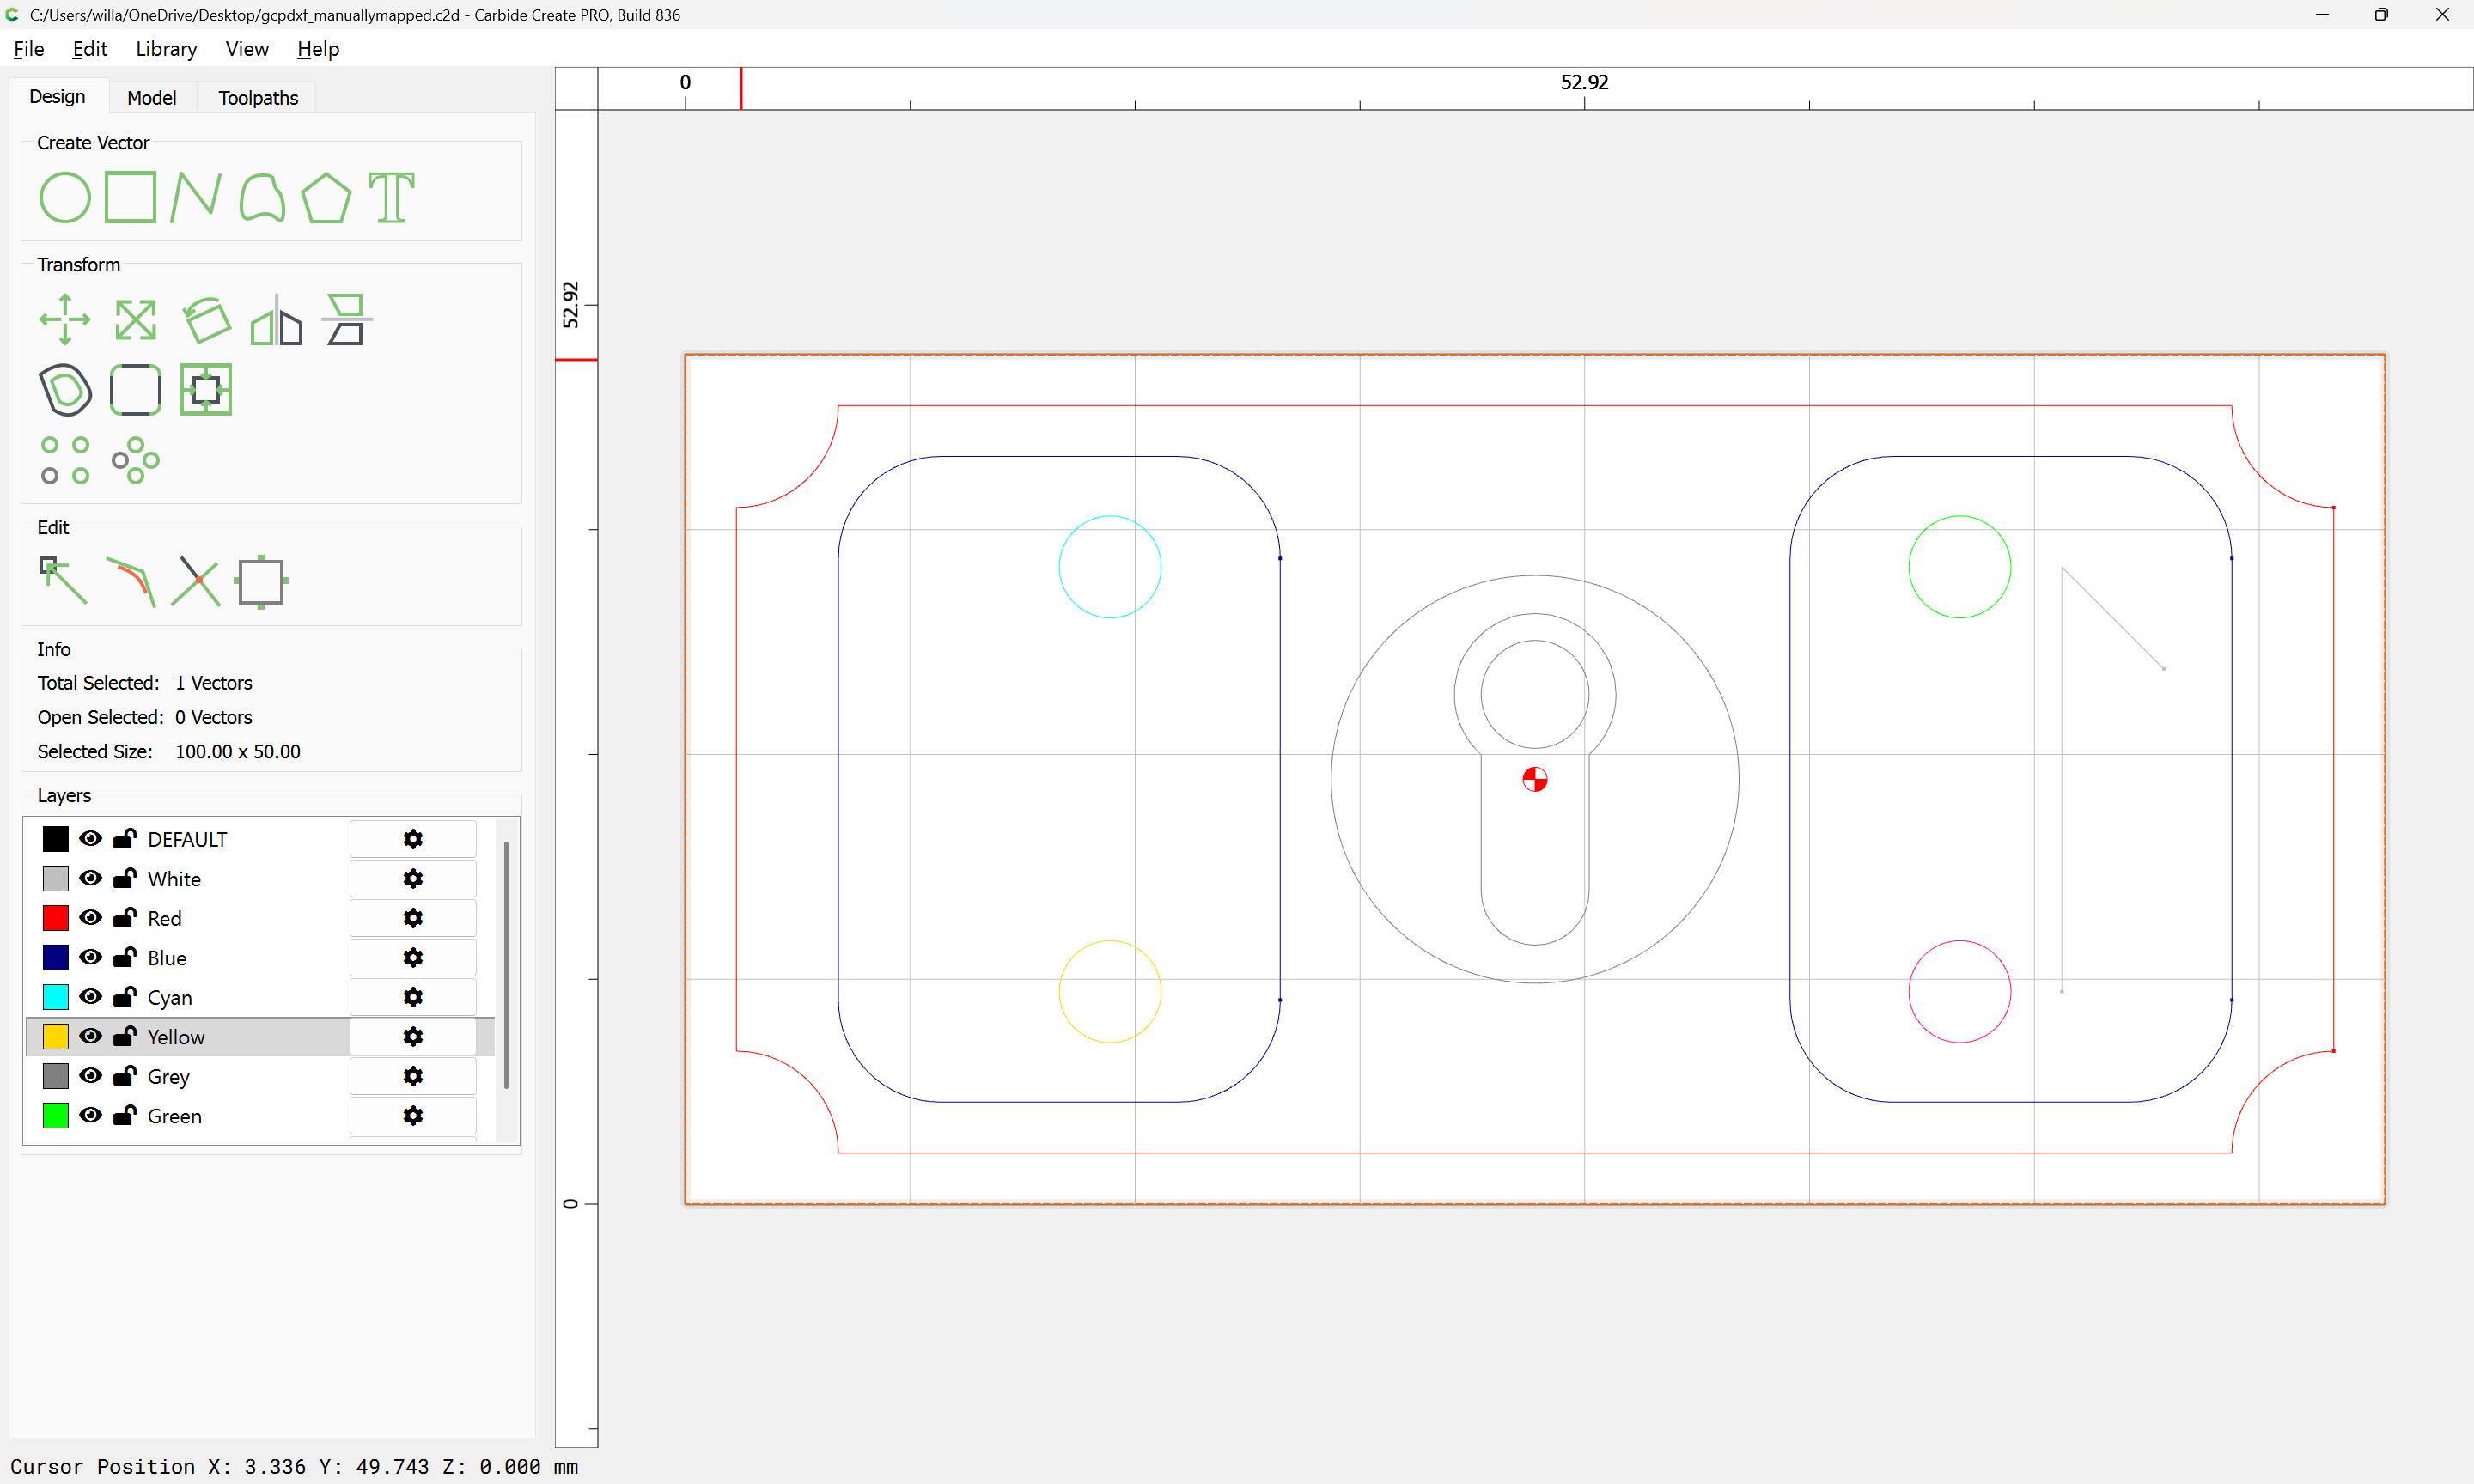Image resolution: width=2474 pixels, height=1484 pixels.
Task: Click the Rotate transform icon
Action: point(206,320)
